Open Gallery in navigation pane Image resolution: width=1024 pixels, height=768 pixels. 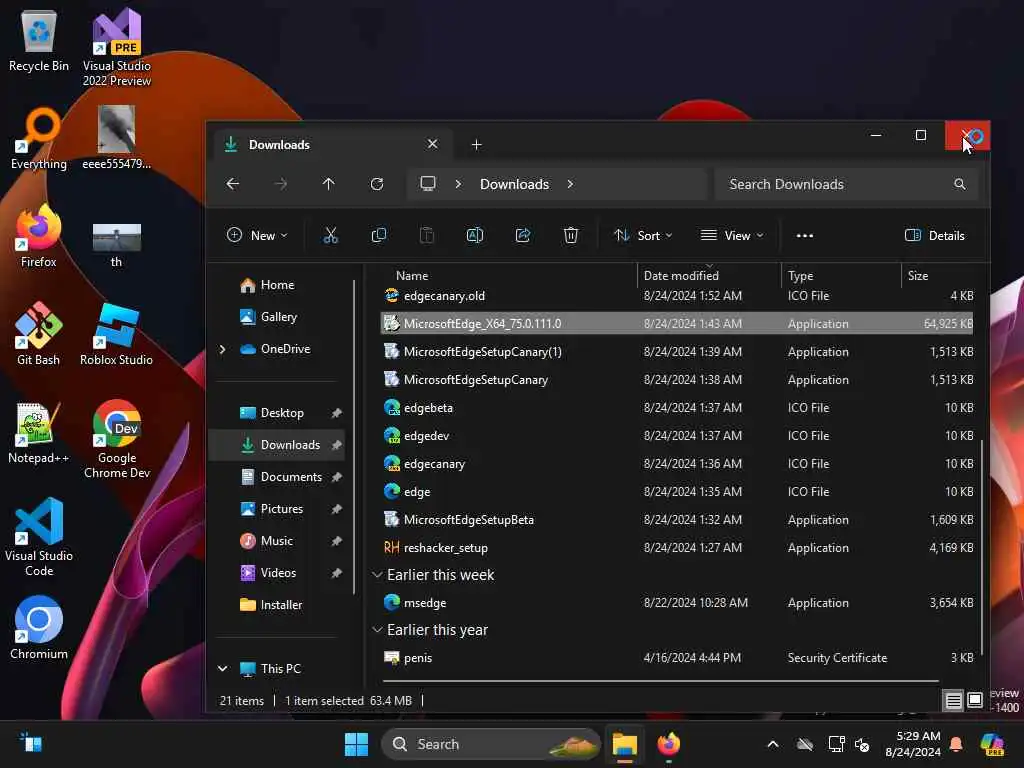278,317
